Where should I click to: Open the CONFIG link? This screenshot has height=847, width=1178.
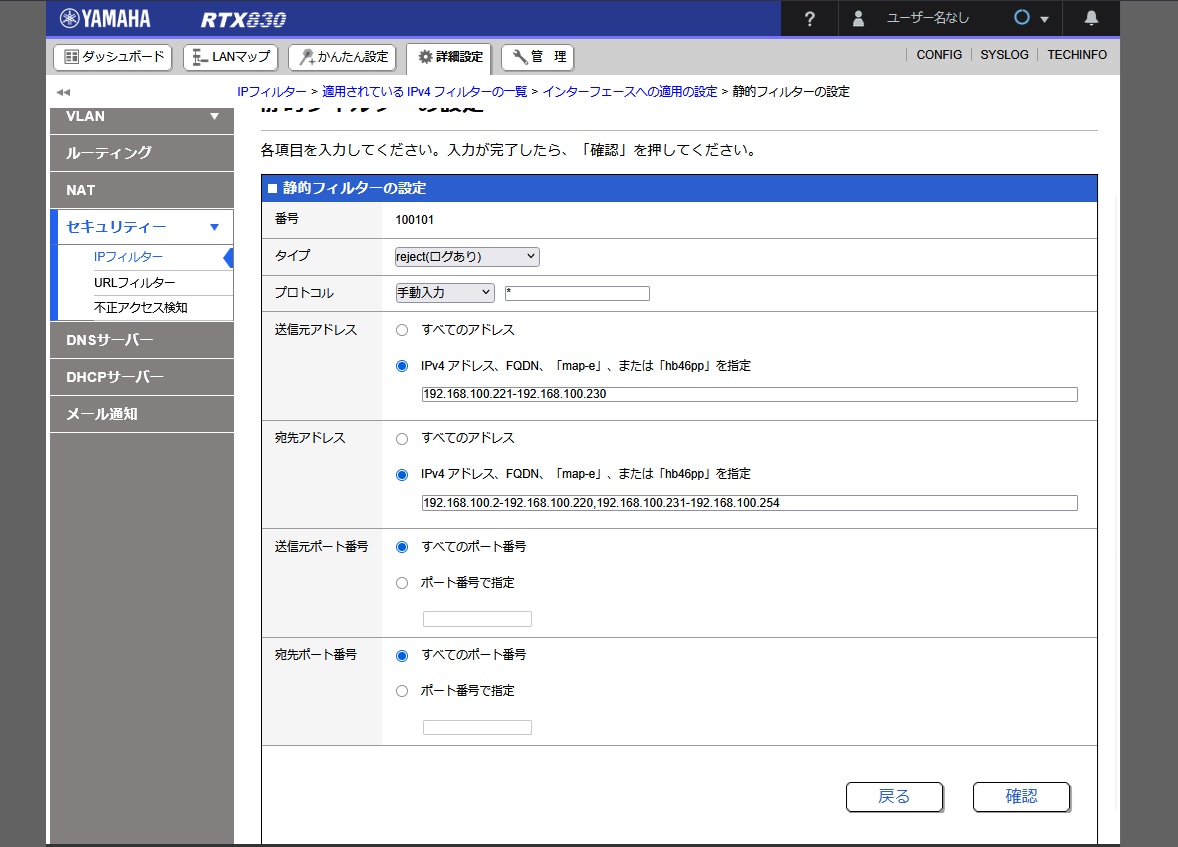(x=939, y=55)
